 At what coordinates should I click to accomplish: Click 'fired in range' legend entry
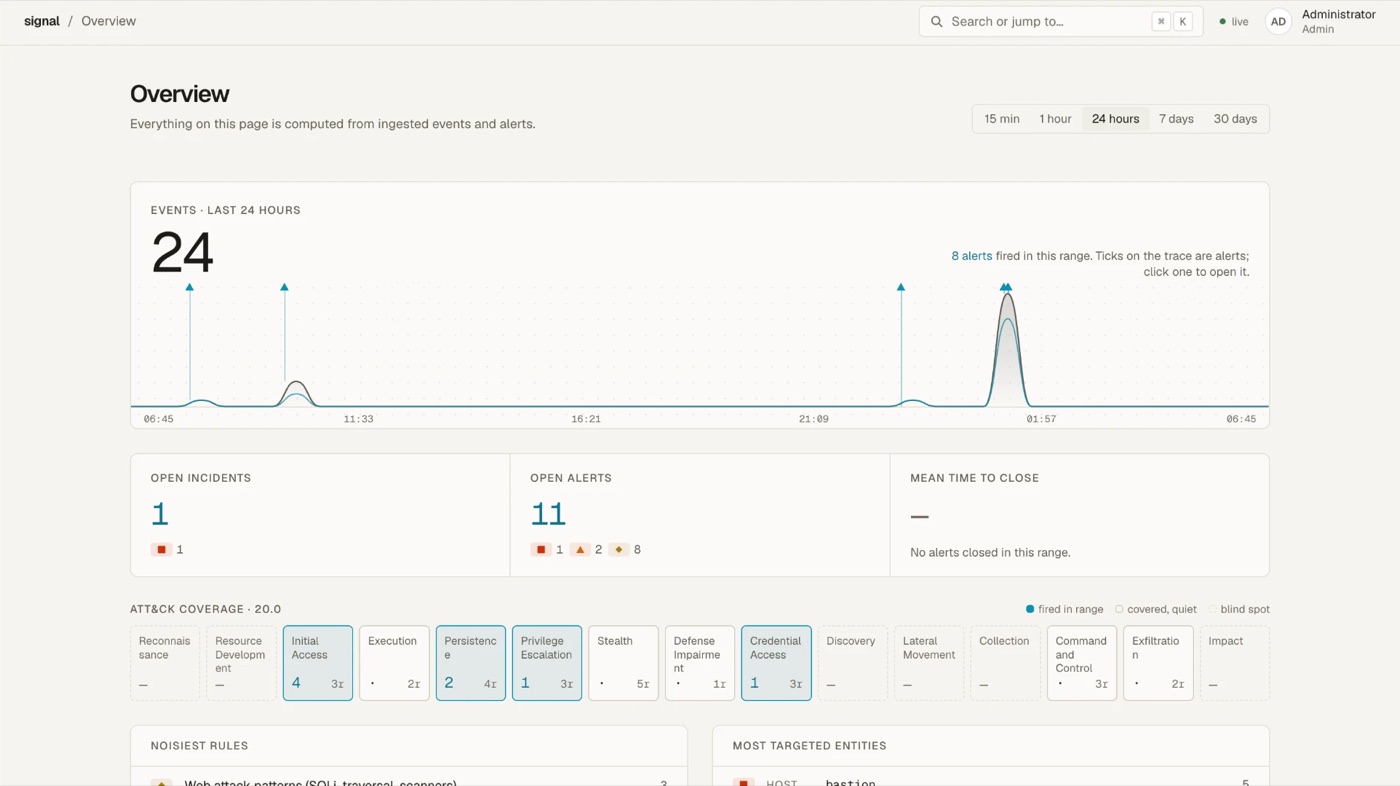click(1064, 609)
